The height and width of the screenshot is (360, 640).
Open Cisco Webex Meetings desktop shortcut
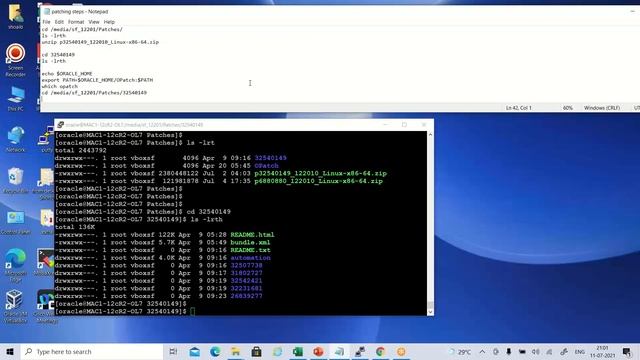(47, 306)
